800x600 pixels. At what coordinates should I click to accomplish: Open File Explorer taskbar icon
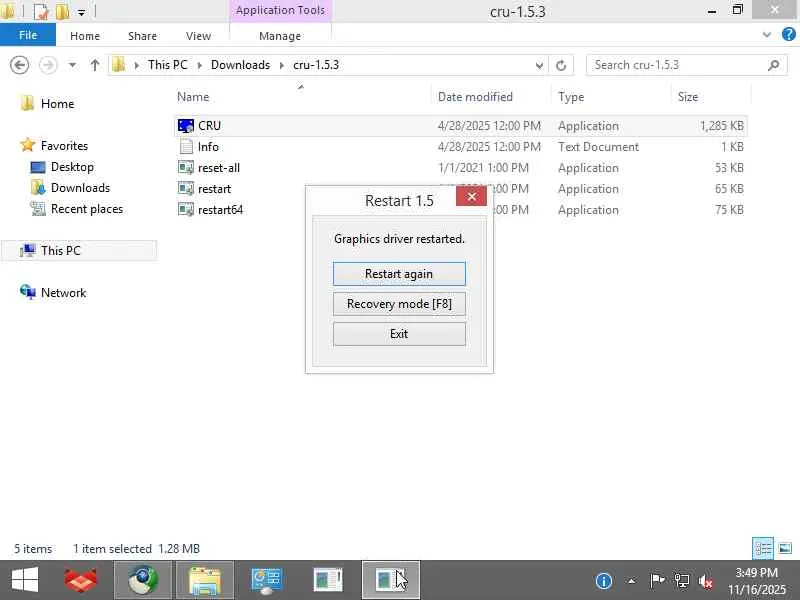click(x=205, y=581)
